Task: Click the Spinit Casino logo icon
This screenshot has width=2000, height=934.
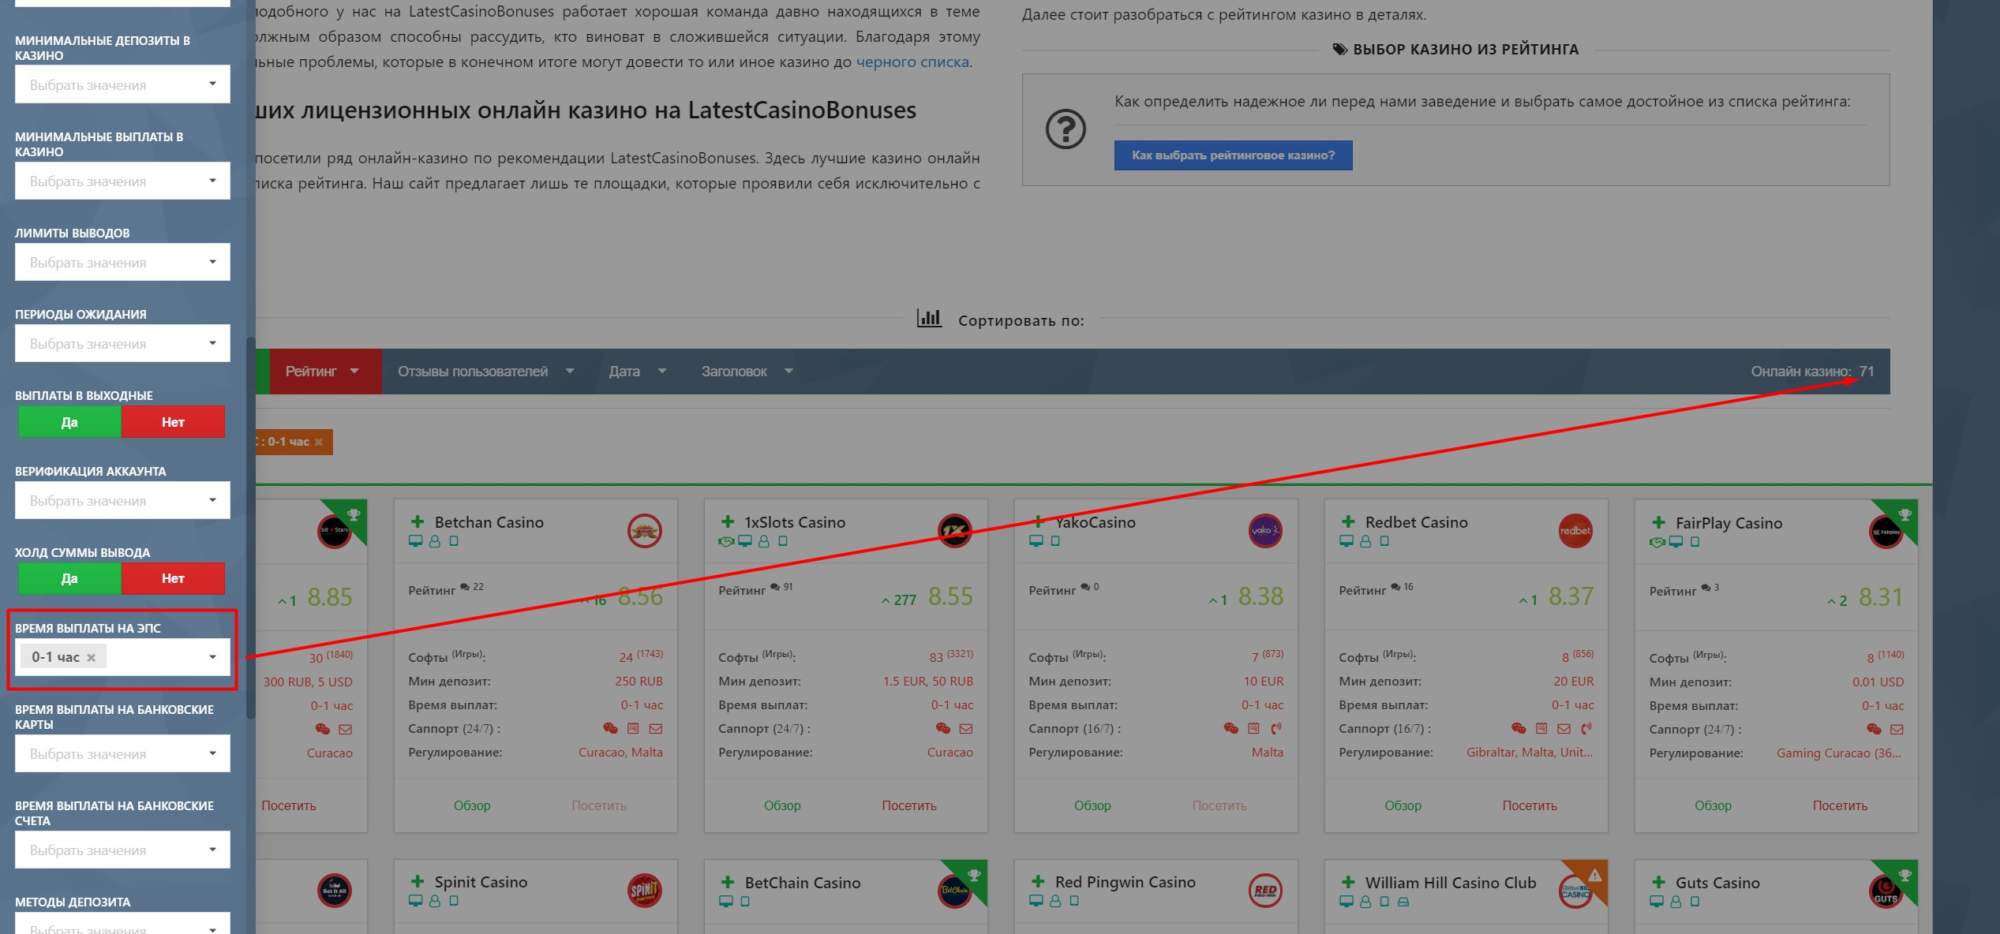Action: click(644, 890)
